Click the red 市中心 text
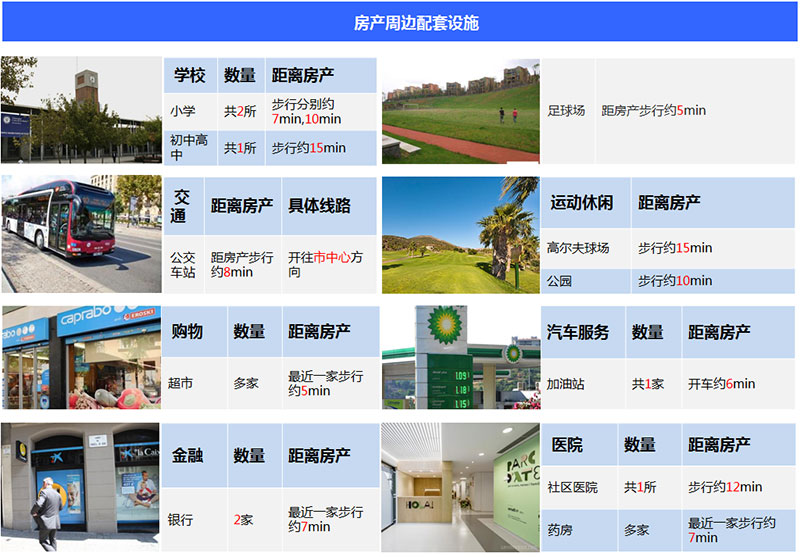The width and height of the screenshot is (800, 557). [x=333, y=258]
